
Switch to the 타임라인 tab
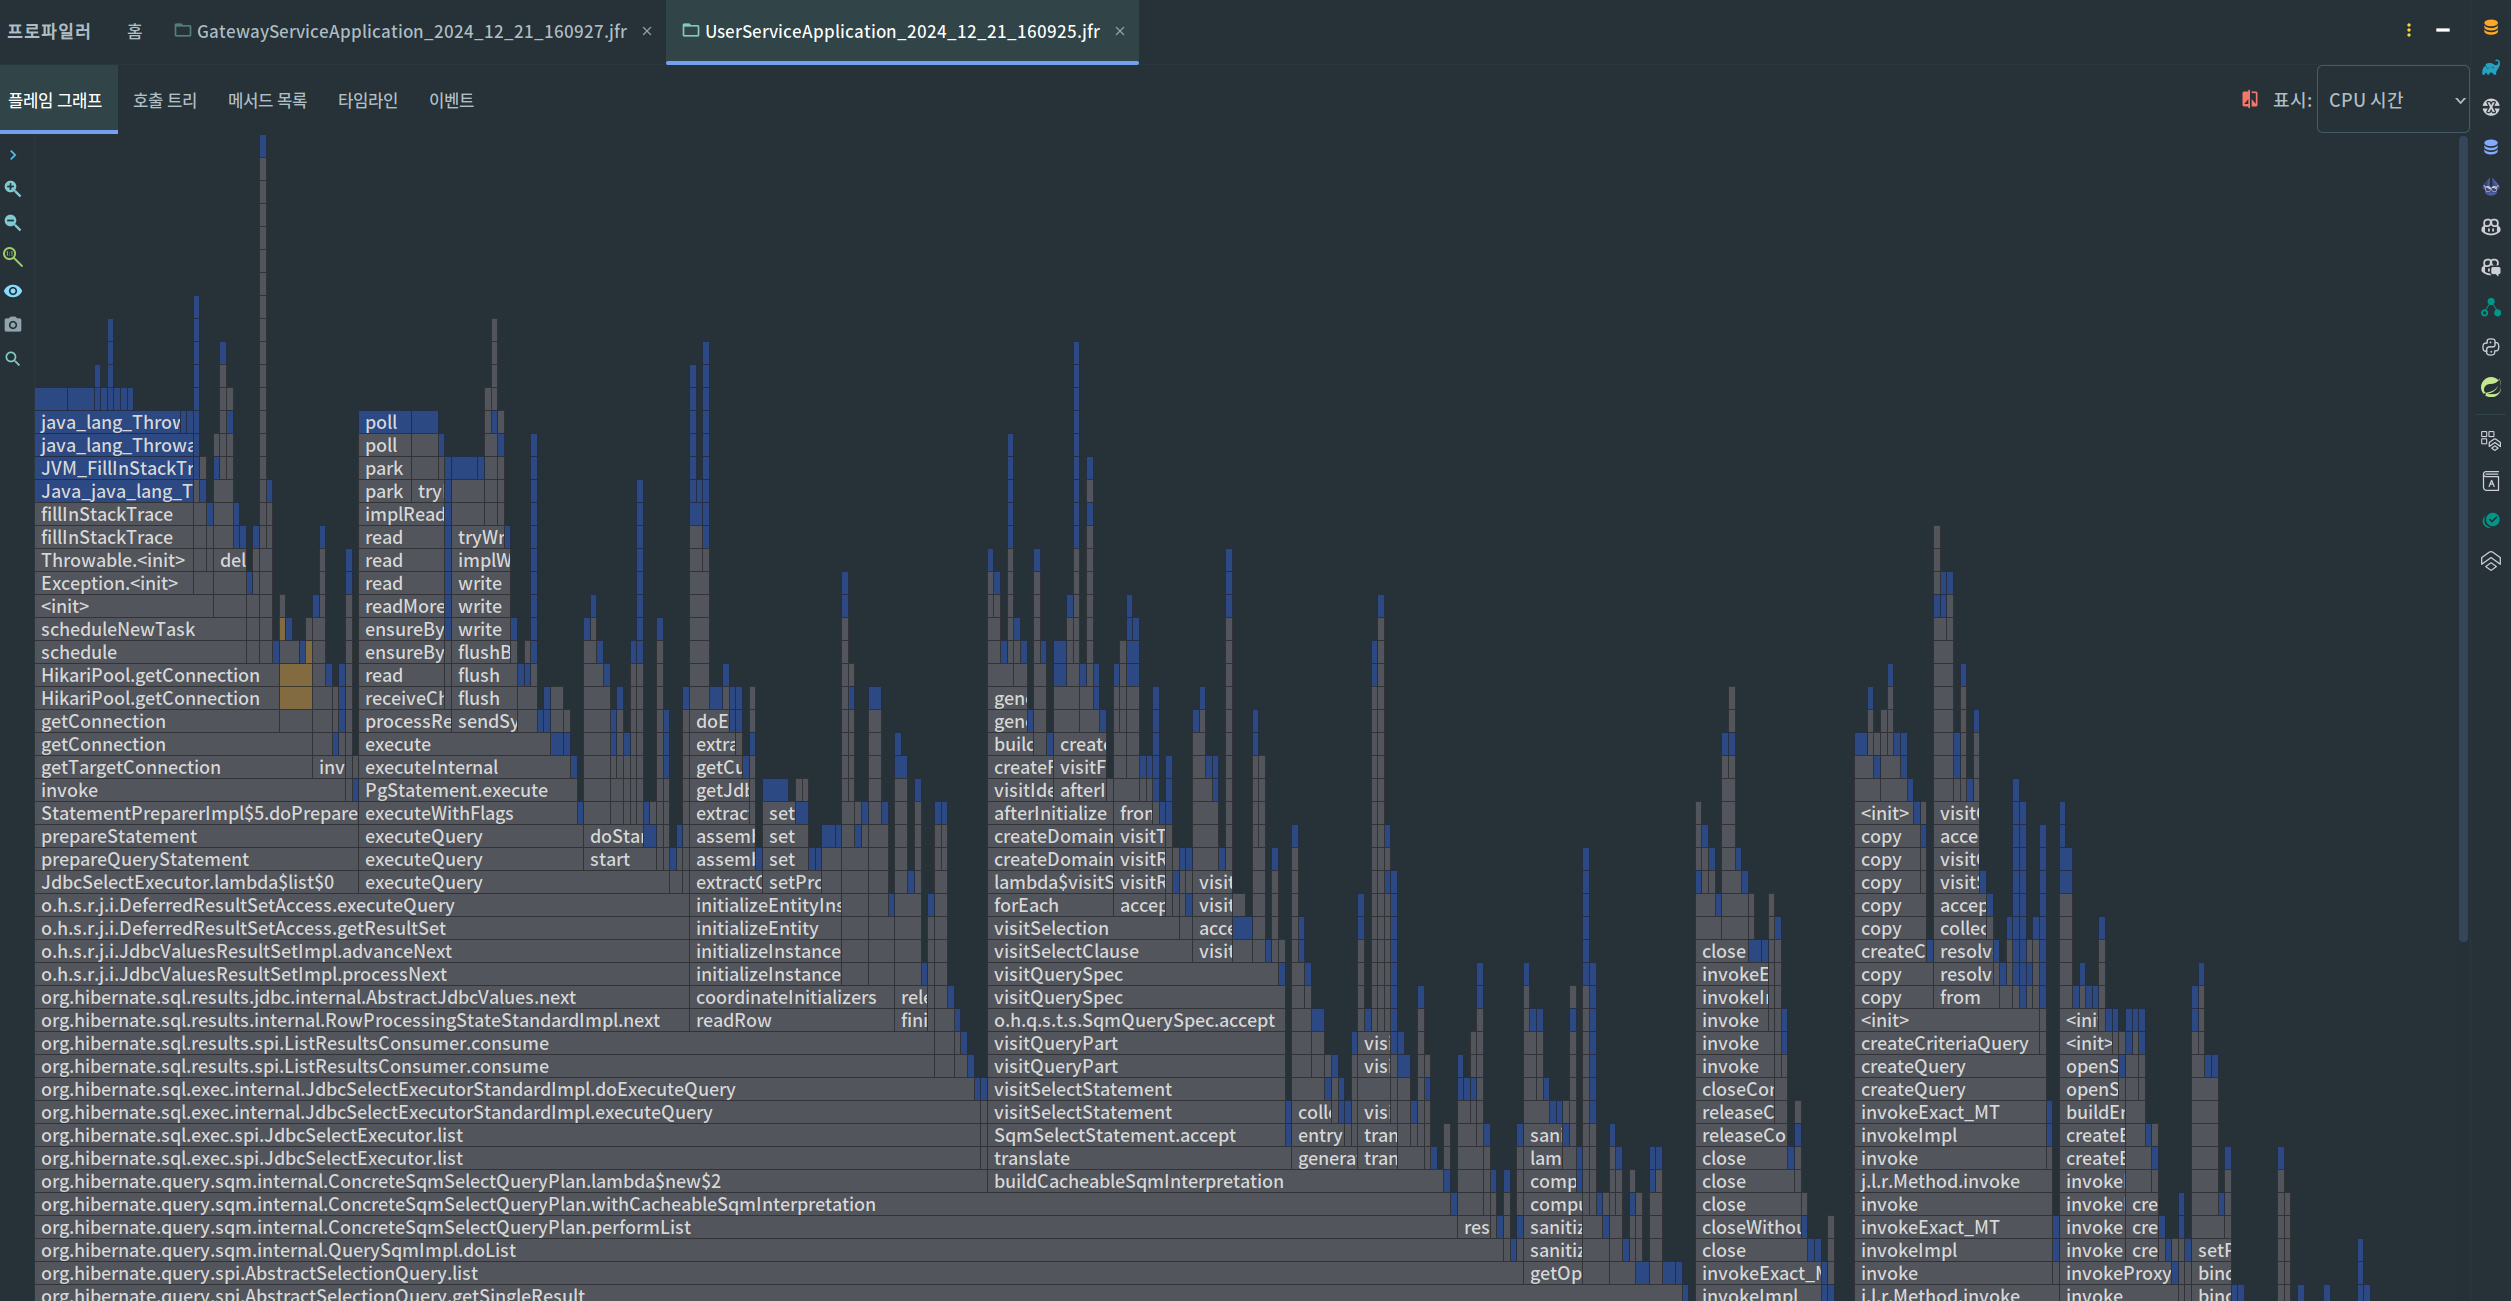point(367,100)
